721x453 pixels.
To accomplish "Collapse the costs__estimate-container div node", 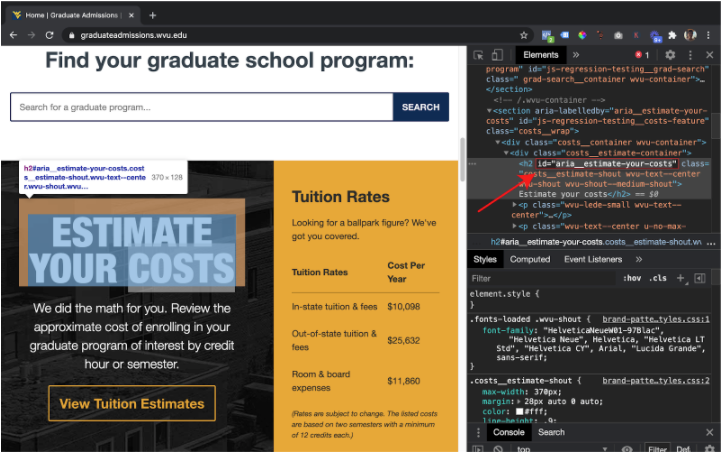I will [506, 153].
